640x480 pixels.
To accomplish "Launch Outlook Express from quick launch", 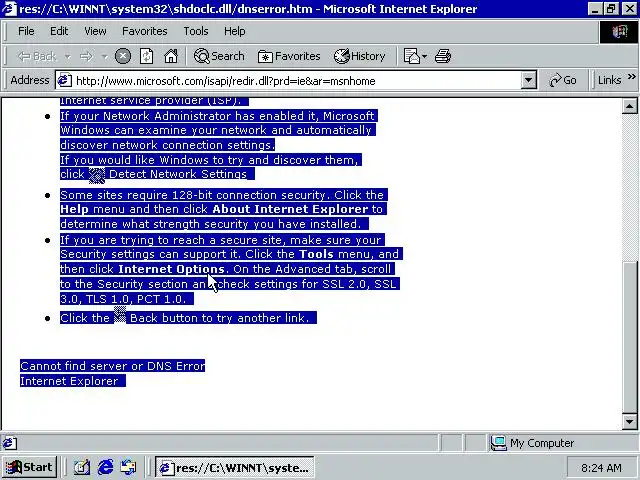I will click(128, 467).
